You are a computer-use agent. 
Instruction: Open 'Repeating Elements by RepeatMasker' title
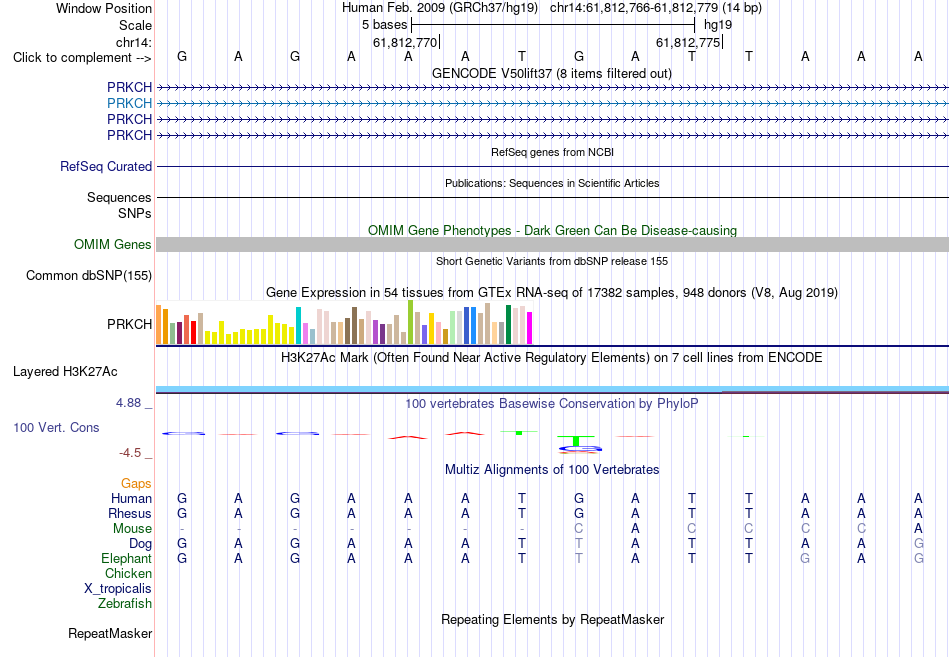click(553, 619)
